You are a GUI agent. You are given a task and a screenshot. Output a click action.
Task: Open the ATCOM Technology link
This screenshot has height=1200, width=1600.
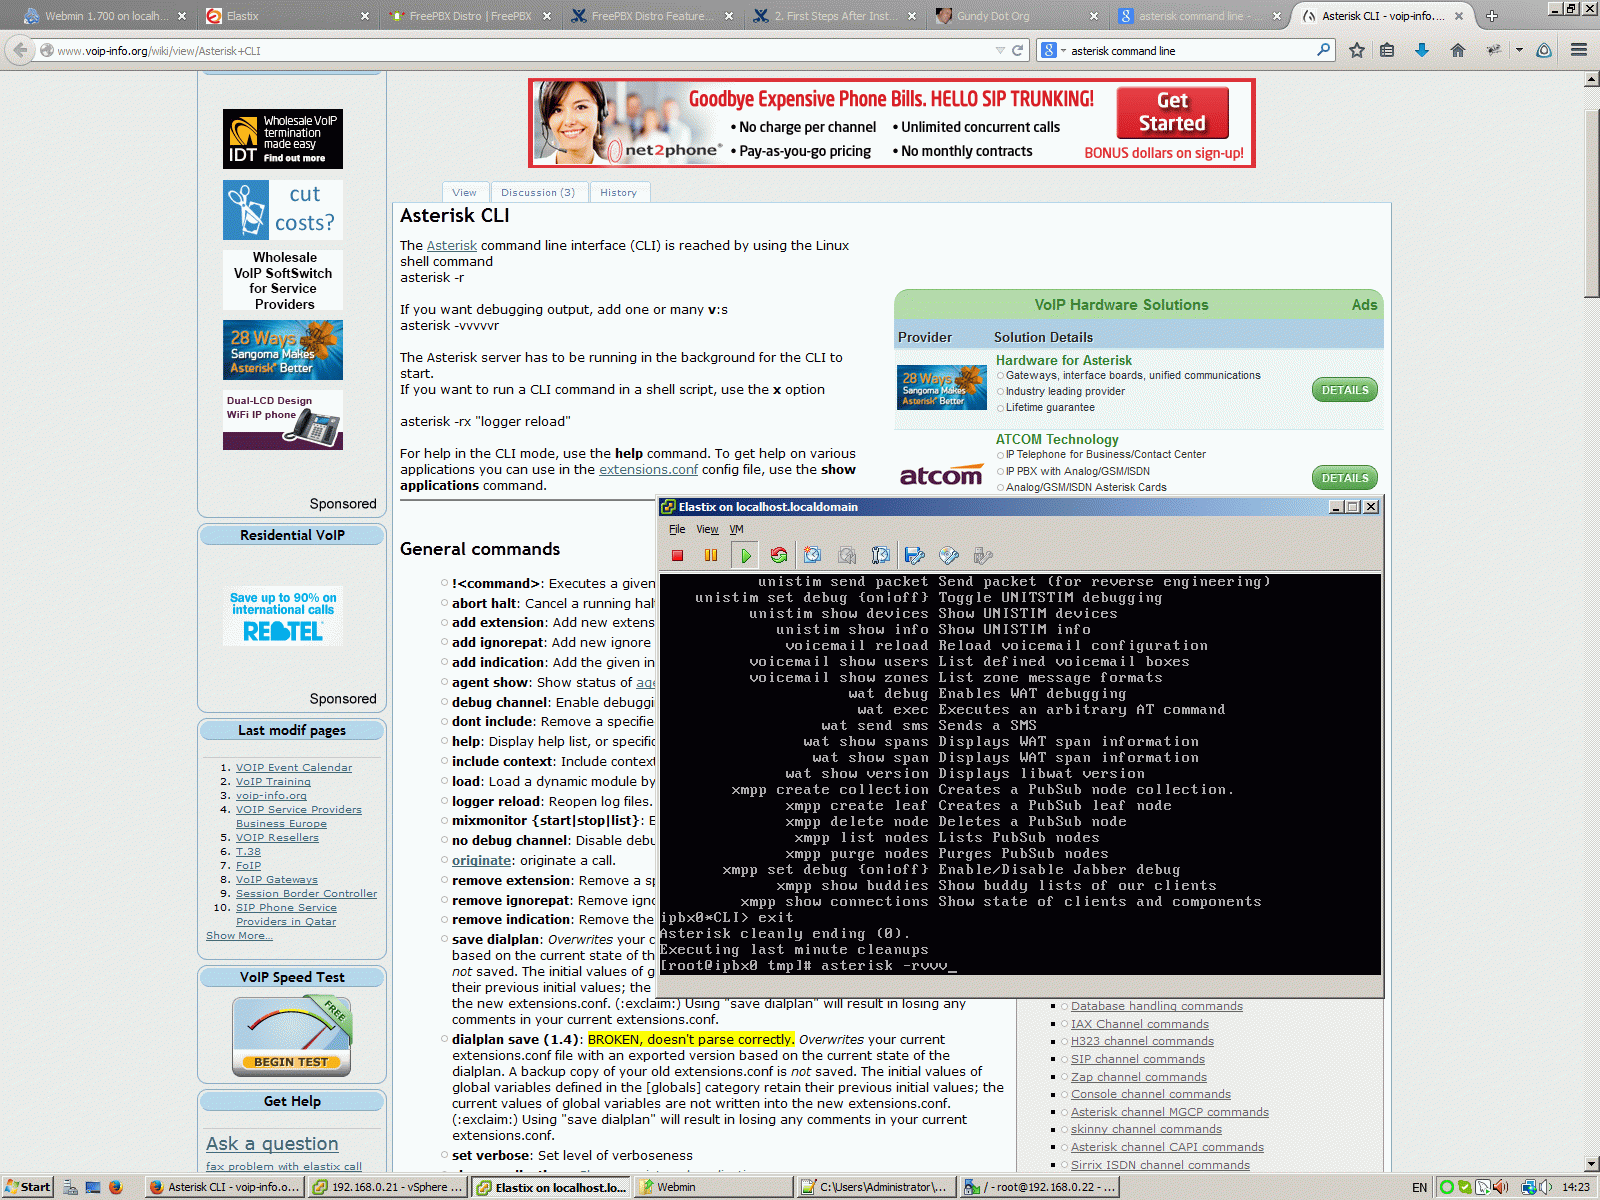click(1057, 439)
